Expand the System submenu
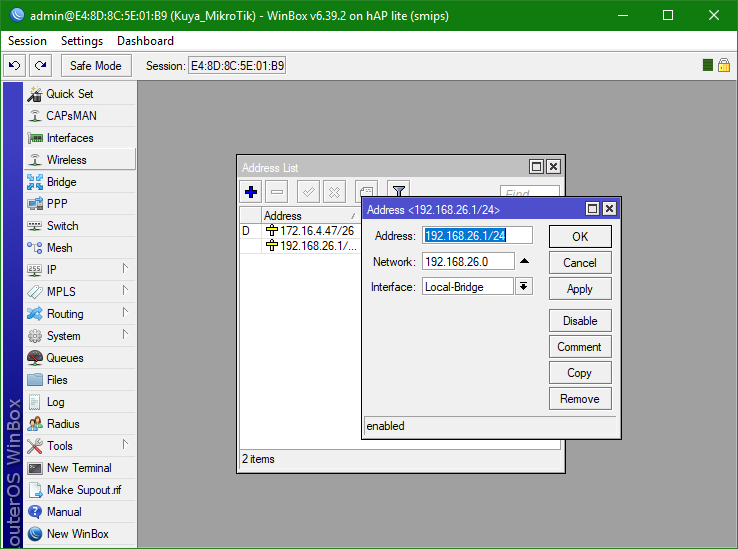Image resolution: width=738 pixels, height=549 pixels. (80, 336)
